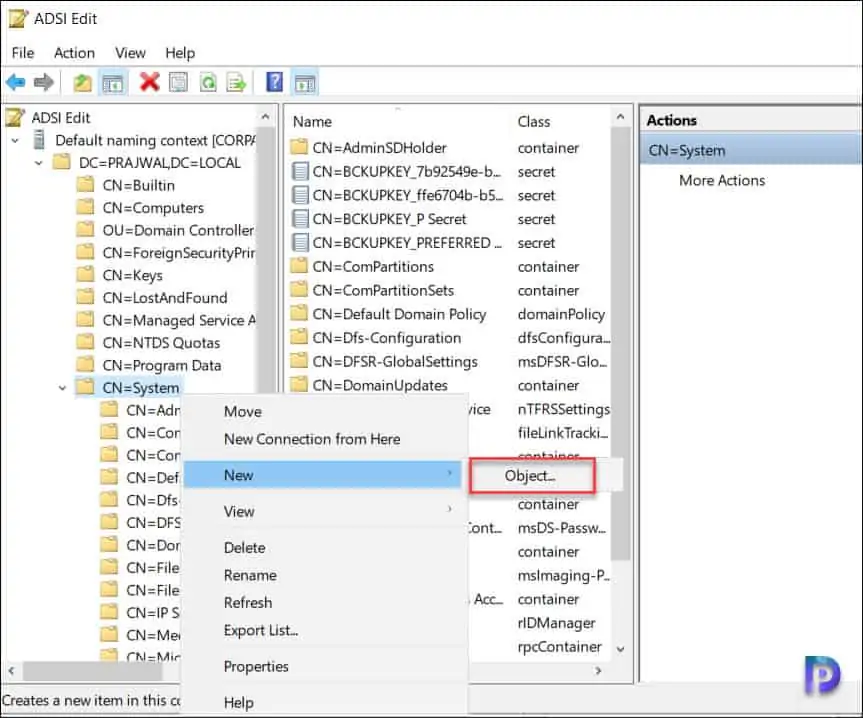The width and height of the screenshot is (863, 718).
Task: Click the Back arrow toolbar icon
Action: (15, 83)
